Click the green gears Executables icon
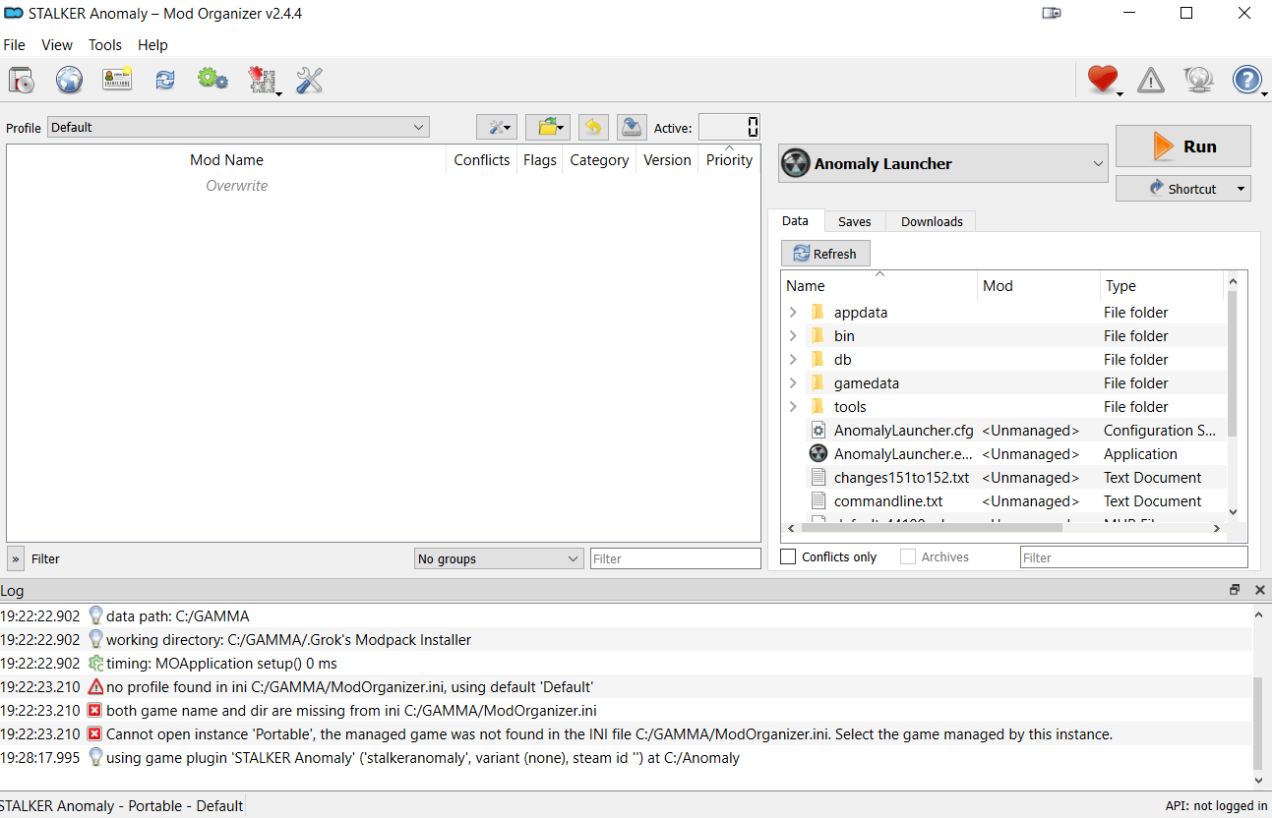Screen dimensions: 1272x818 [212, 80]
